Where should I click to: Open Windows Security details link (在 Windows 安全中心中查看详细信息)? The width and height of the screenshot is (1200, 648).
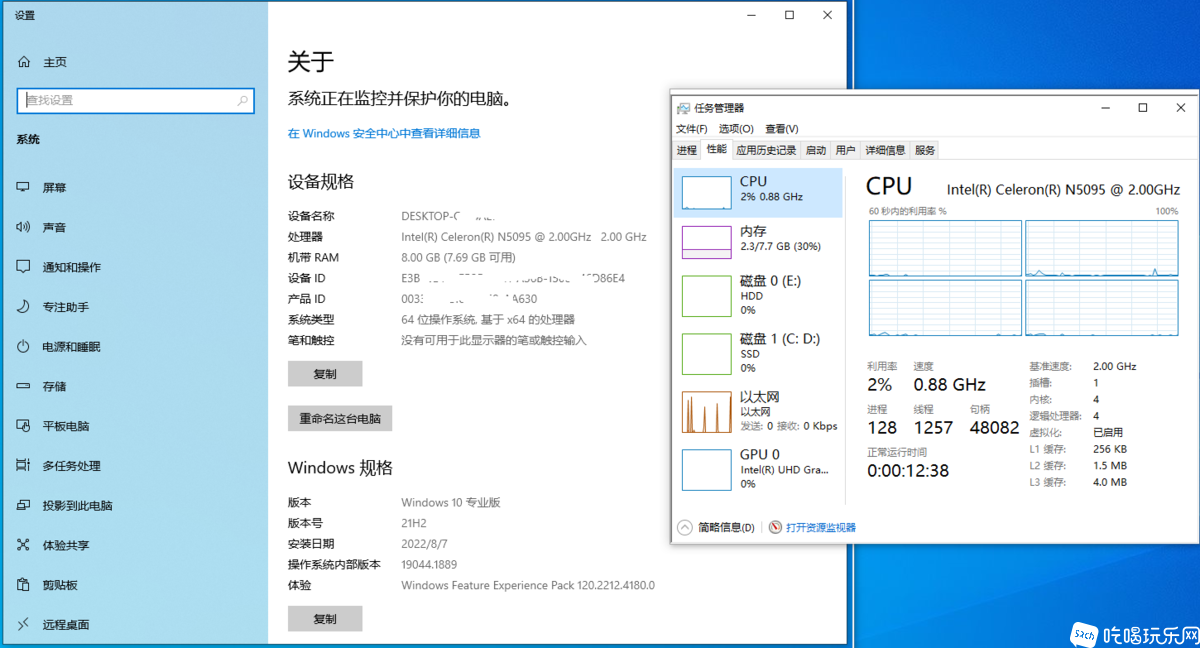[x=384, y=133]
